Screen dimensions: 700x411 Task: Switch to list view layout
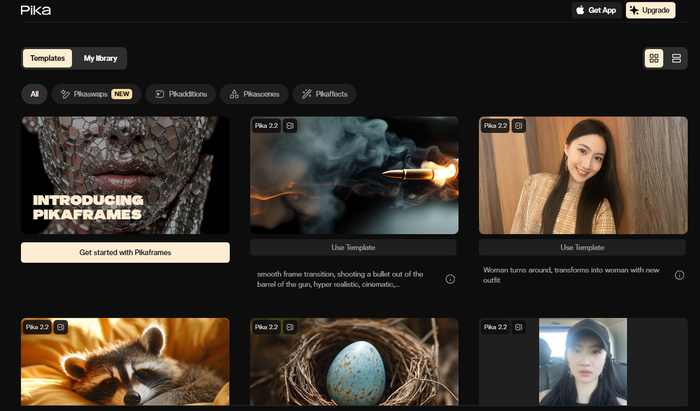tap(677, 58)
